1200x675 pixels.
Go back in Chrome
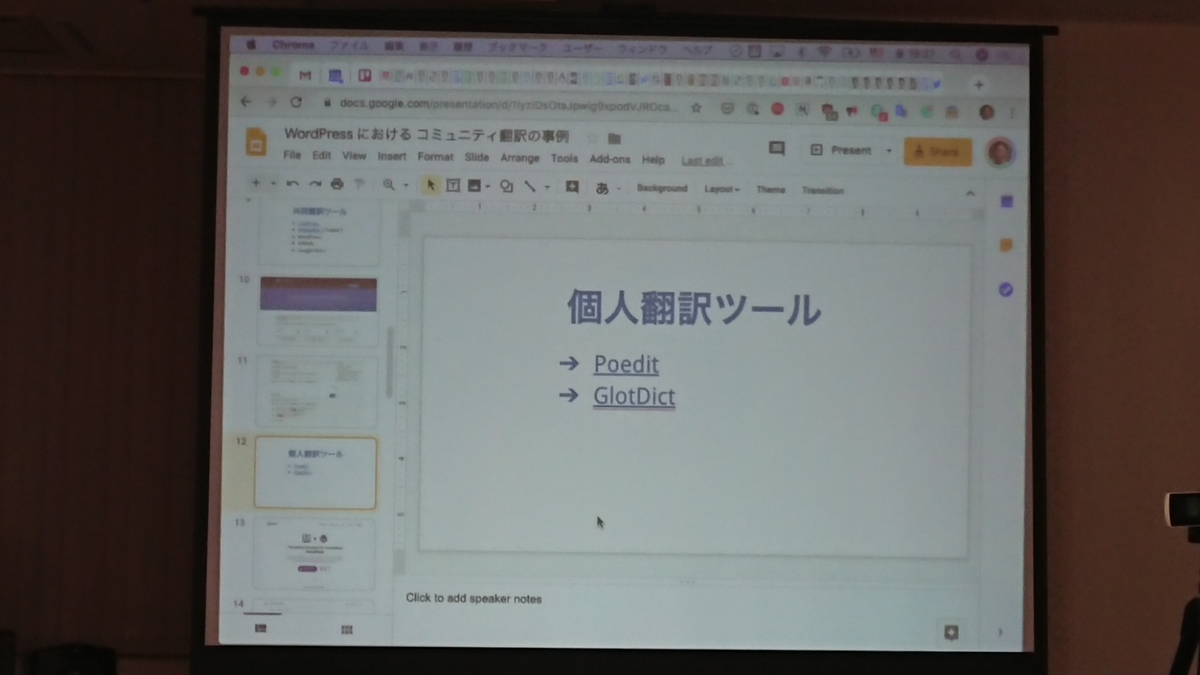click(247, 102)
